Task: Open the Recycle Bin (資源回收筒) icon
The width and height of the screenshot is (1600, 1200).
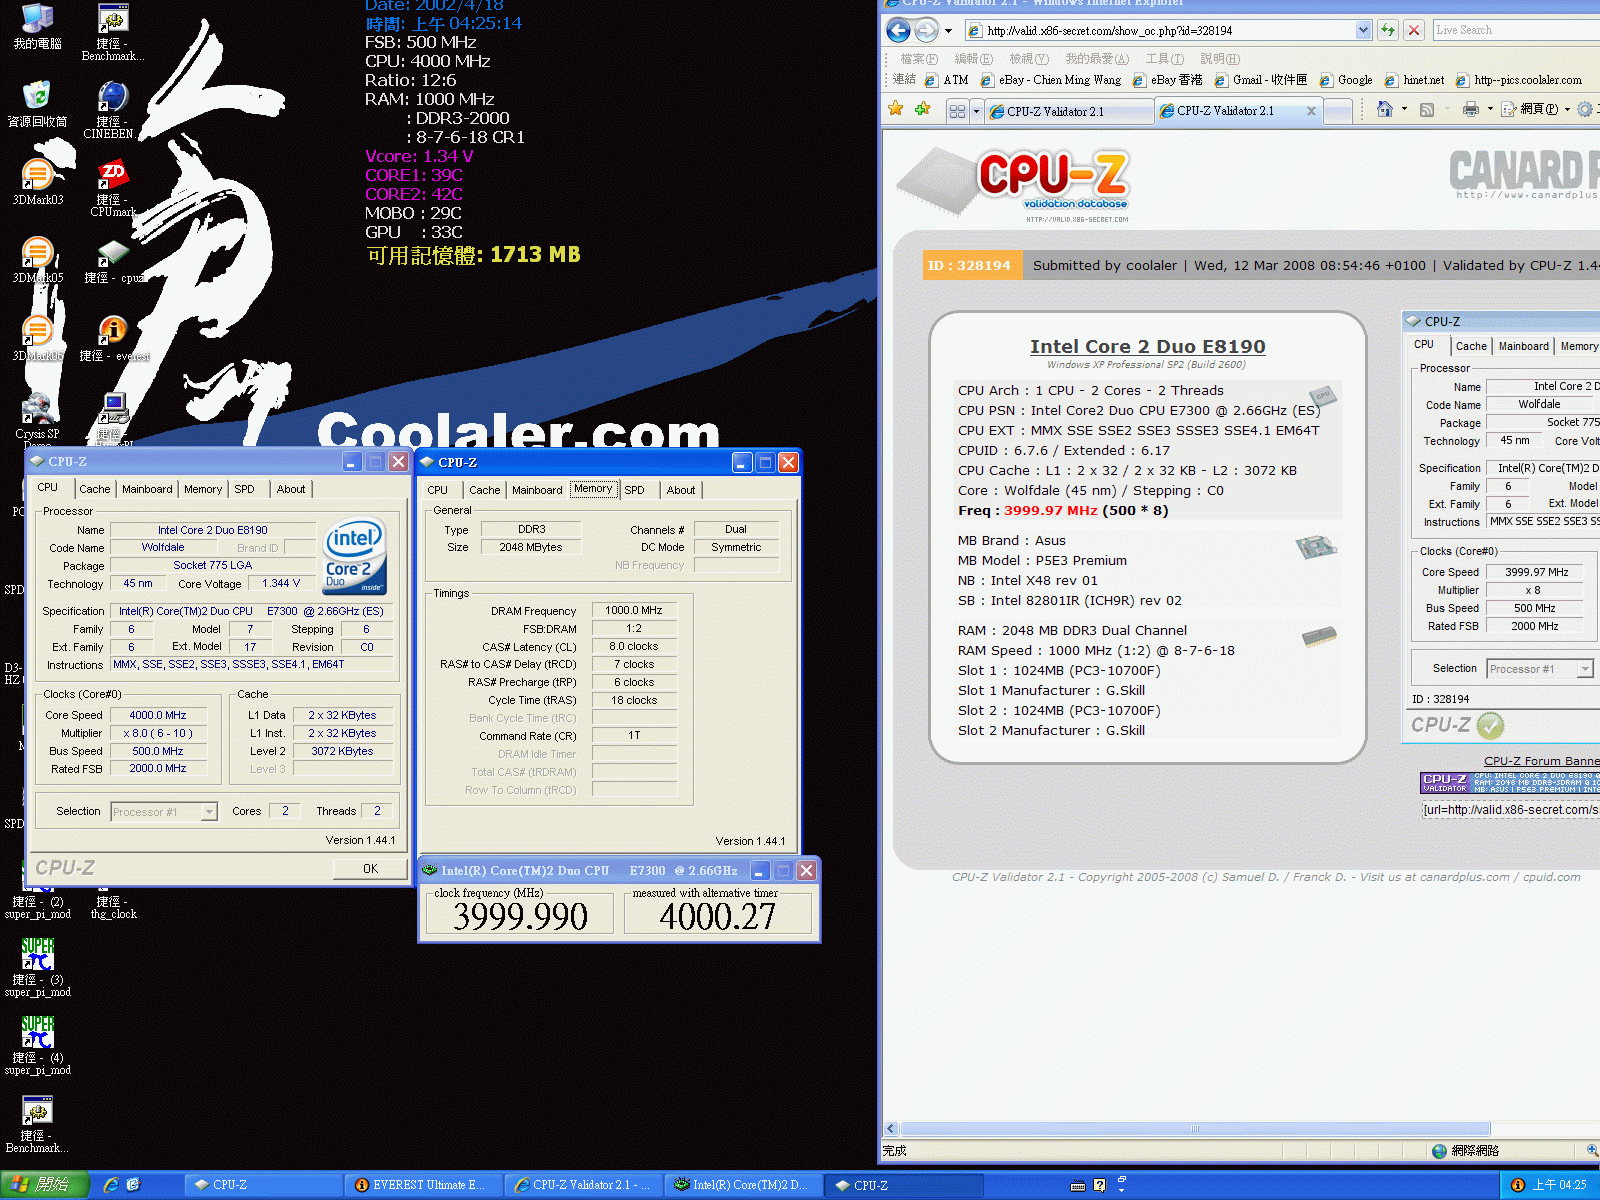Action: pyautogui.click(x=37, y=103)
